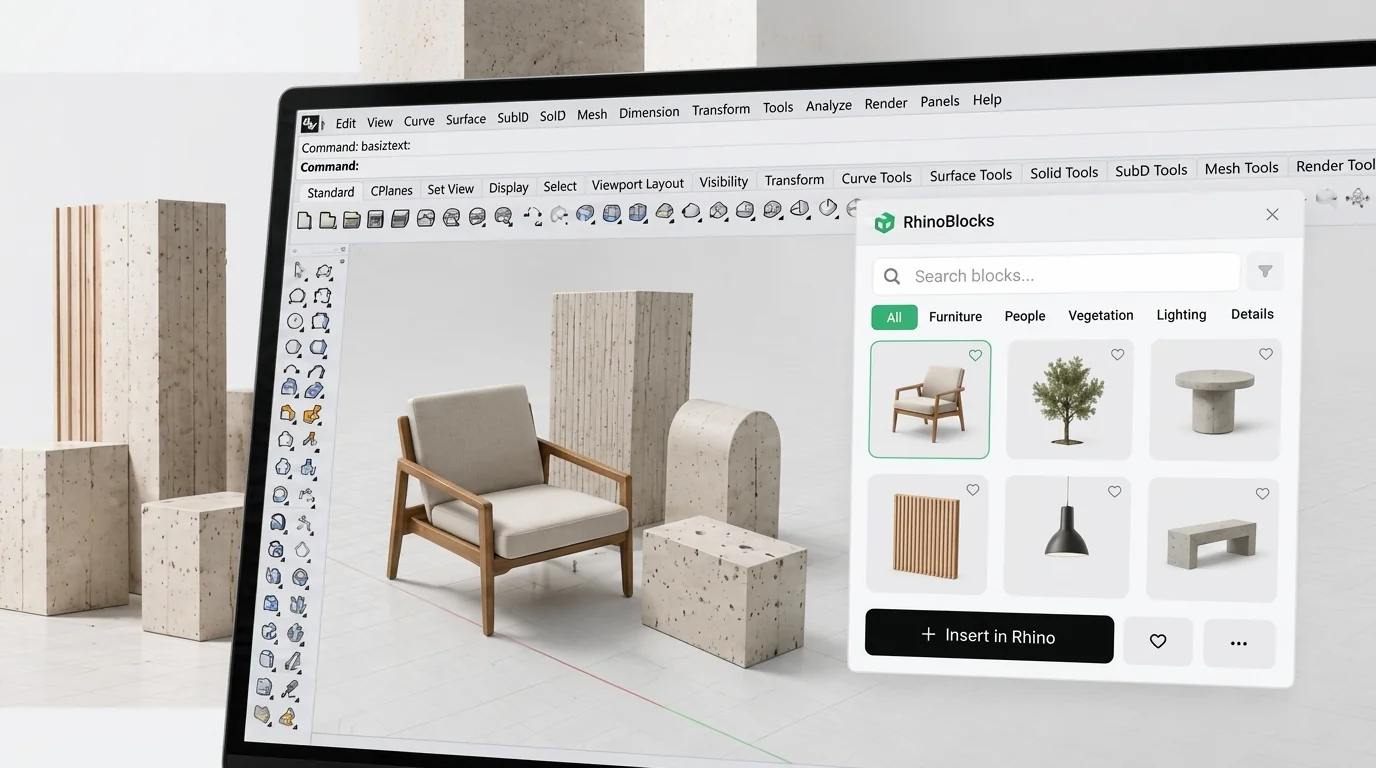Open the Panels menu
This screenshot has width=1376, height=768.
940,101
